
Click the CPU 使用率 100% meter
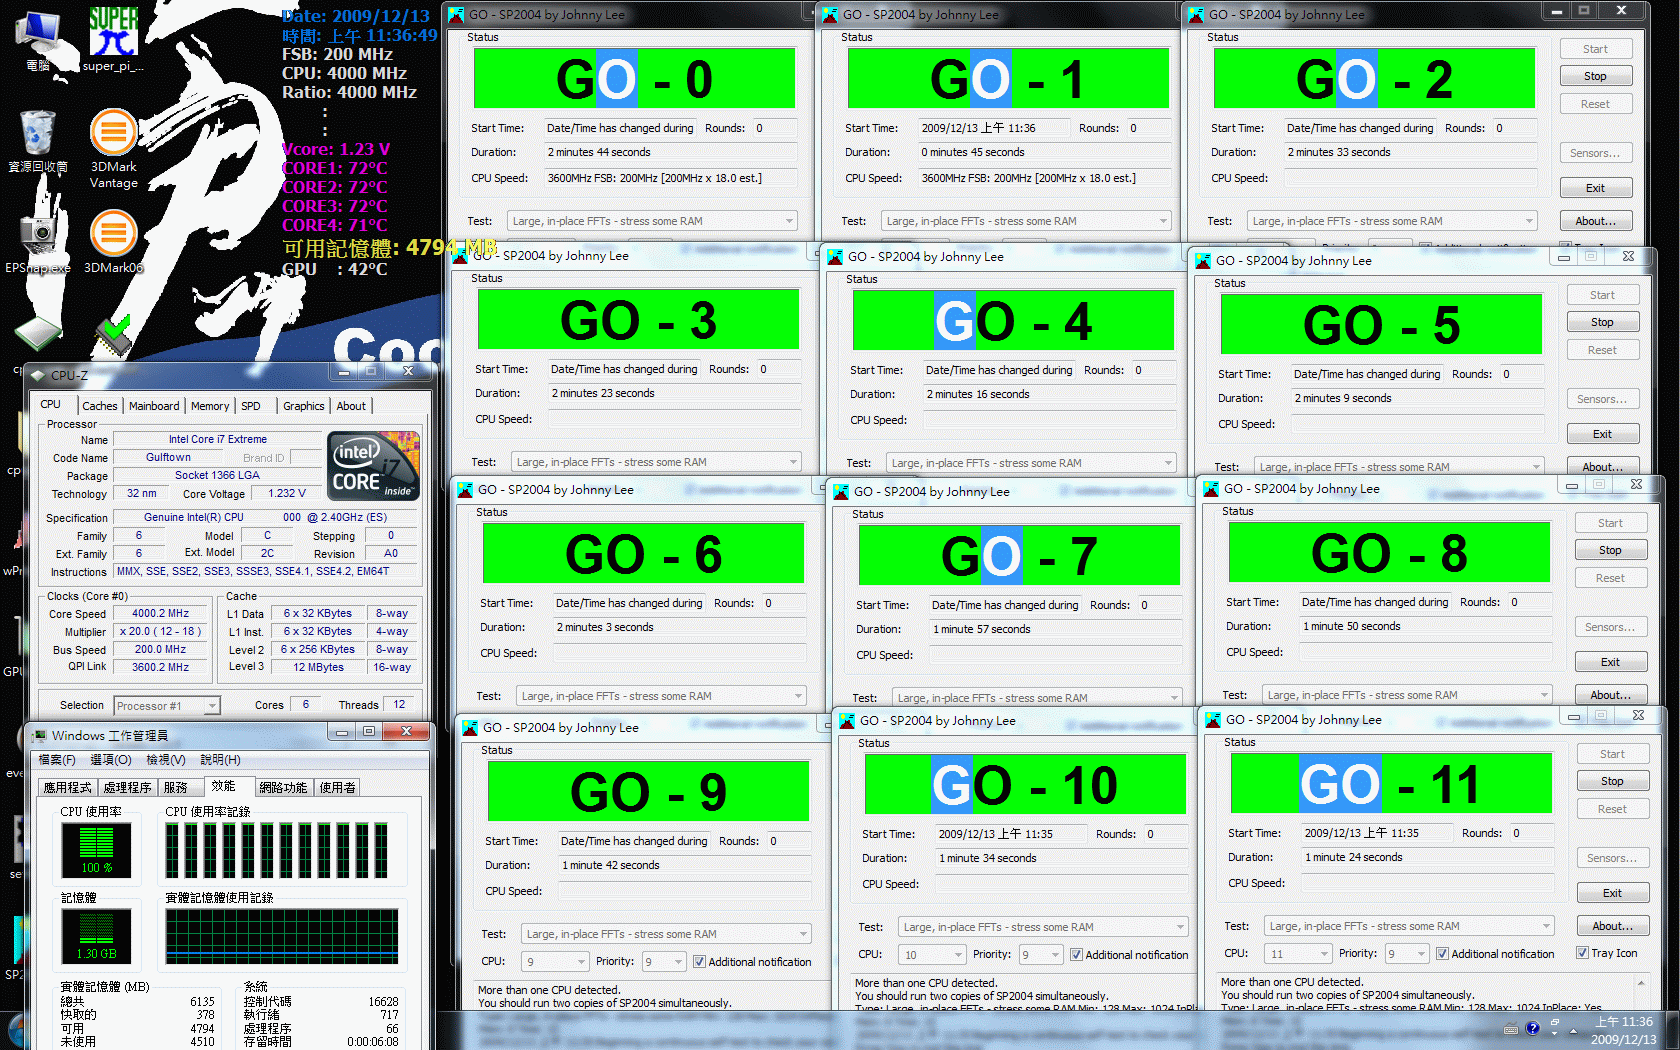[97, 851]
